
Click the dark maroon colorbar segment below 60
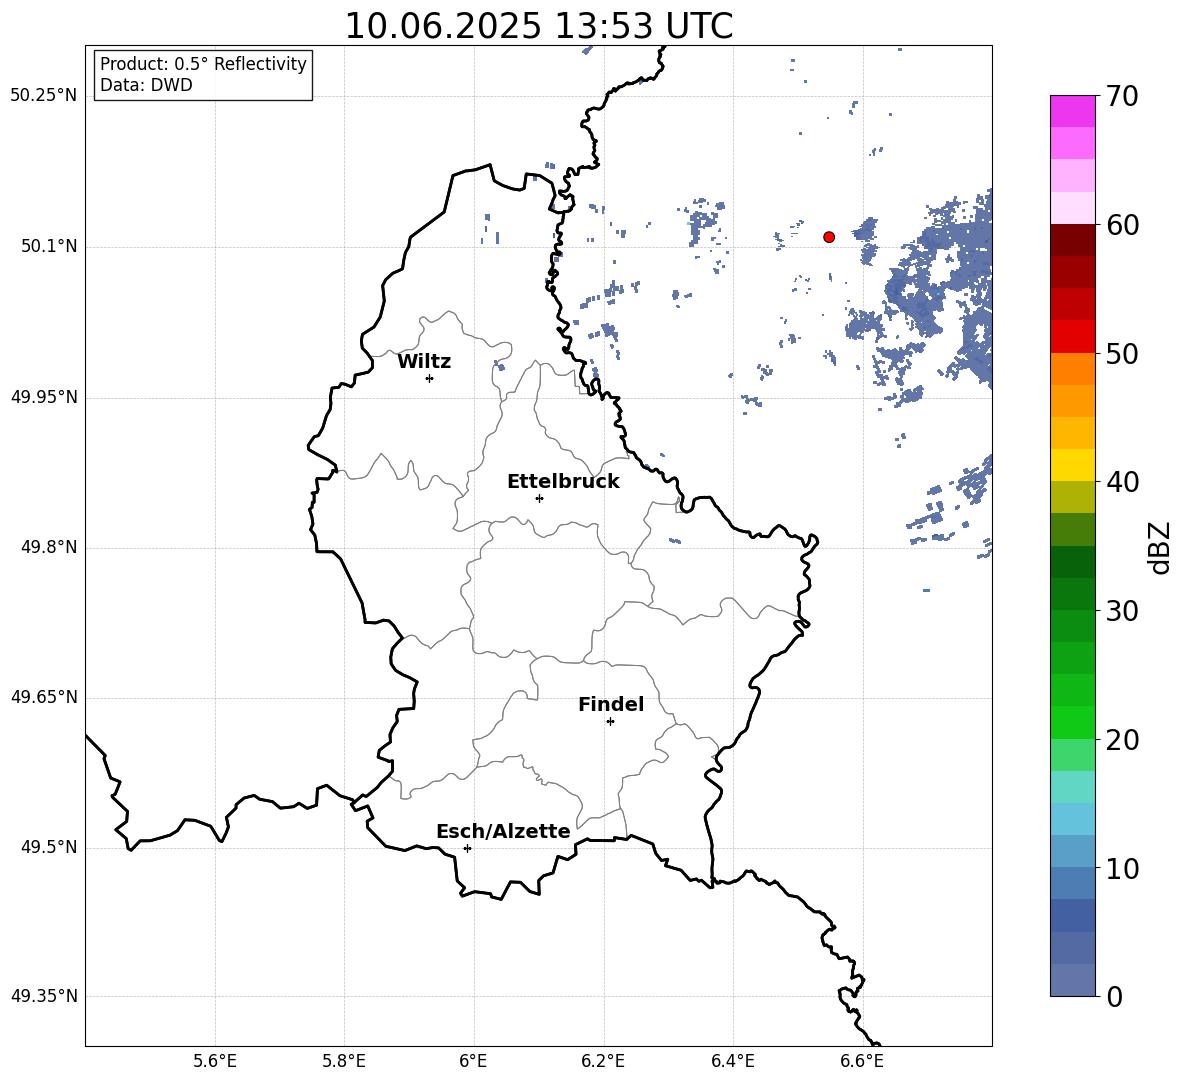pos(1073,241)
